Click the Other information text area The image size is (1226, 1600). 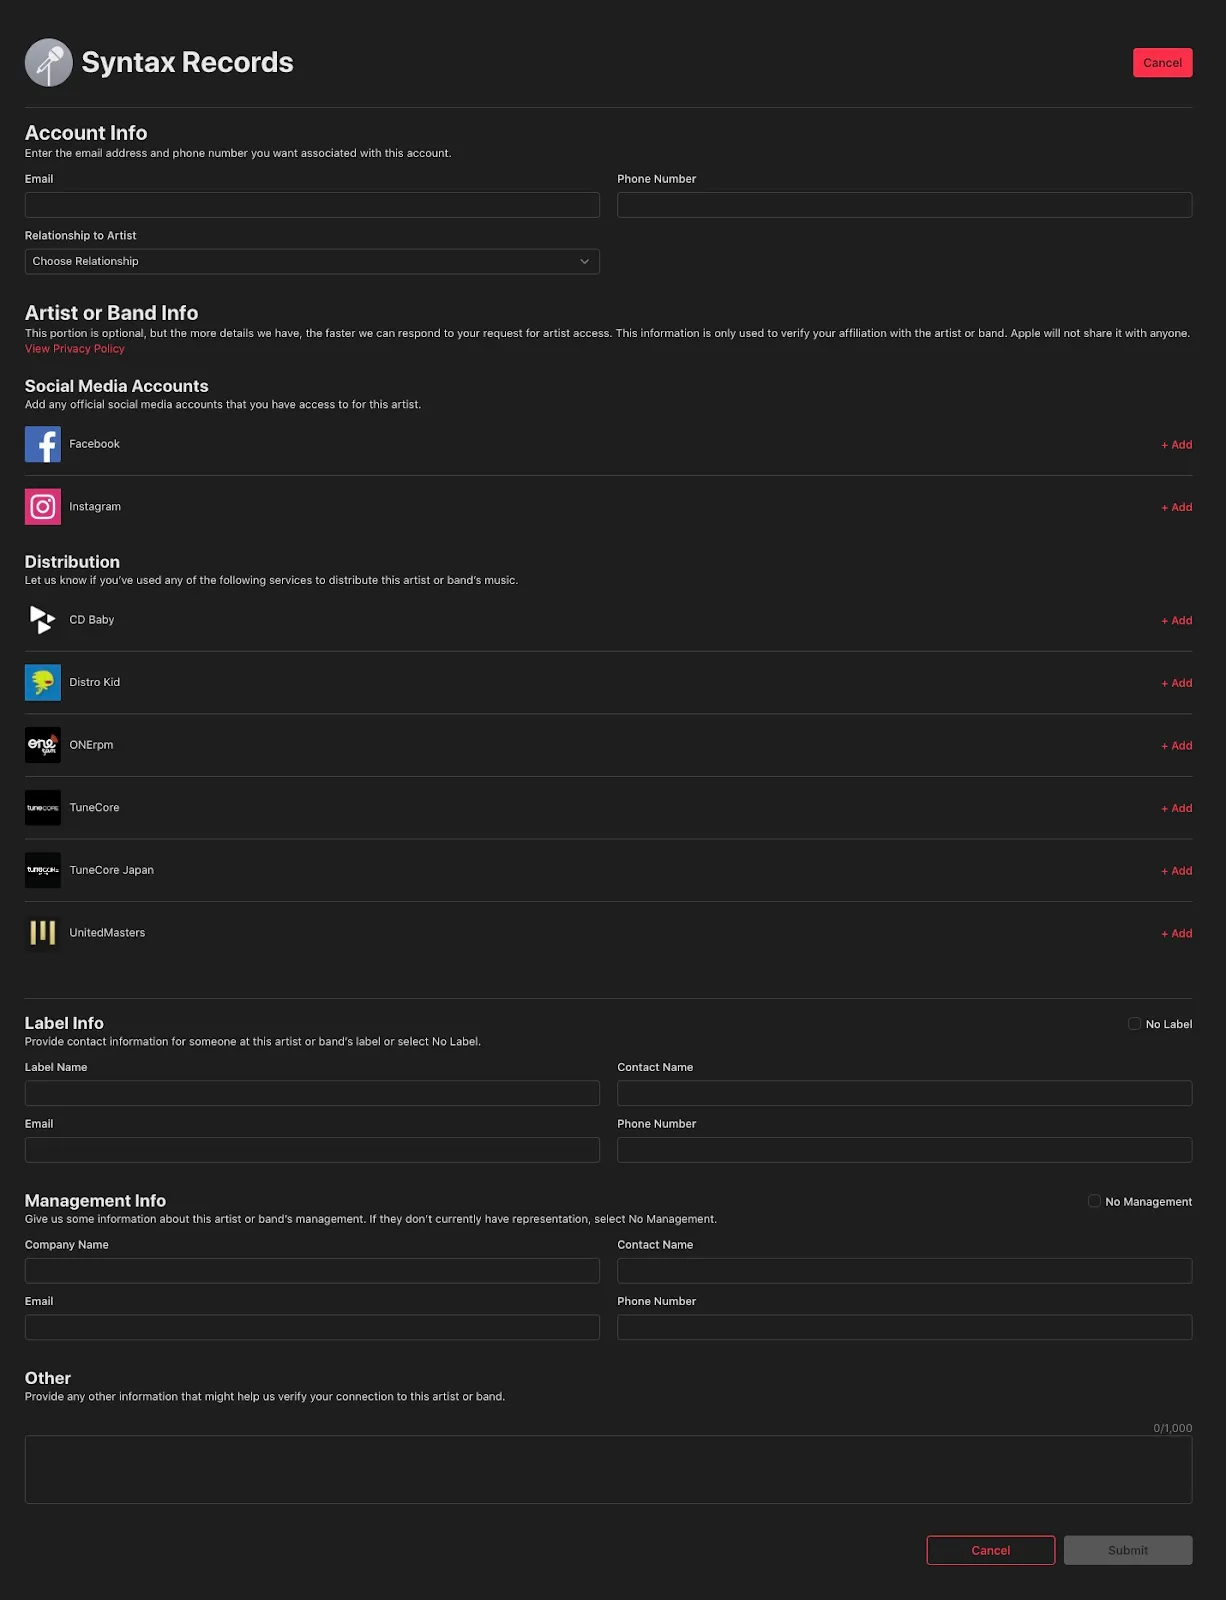point(608,1470)
